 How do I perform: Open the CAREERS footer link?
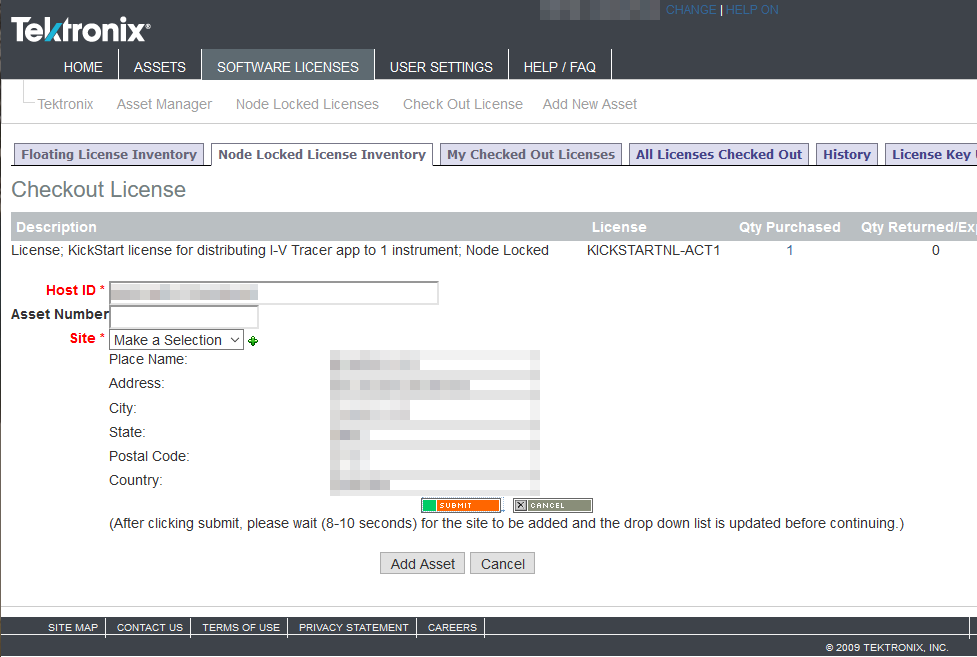452,628
